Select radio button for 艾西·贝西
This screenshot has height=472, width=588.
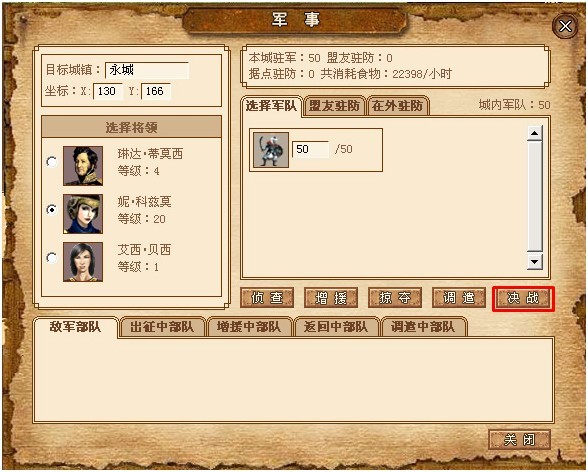point(52,258)
